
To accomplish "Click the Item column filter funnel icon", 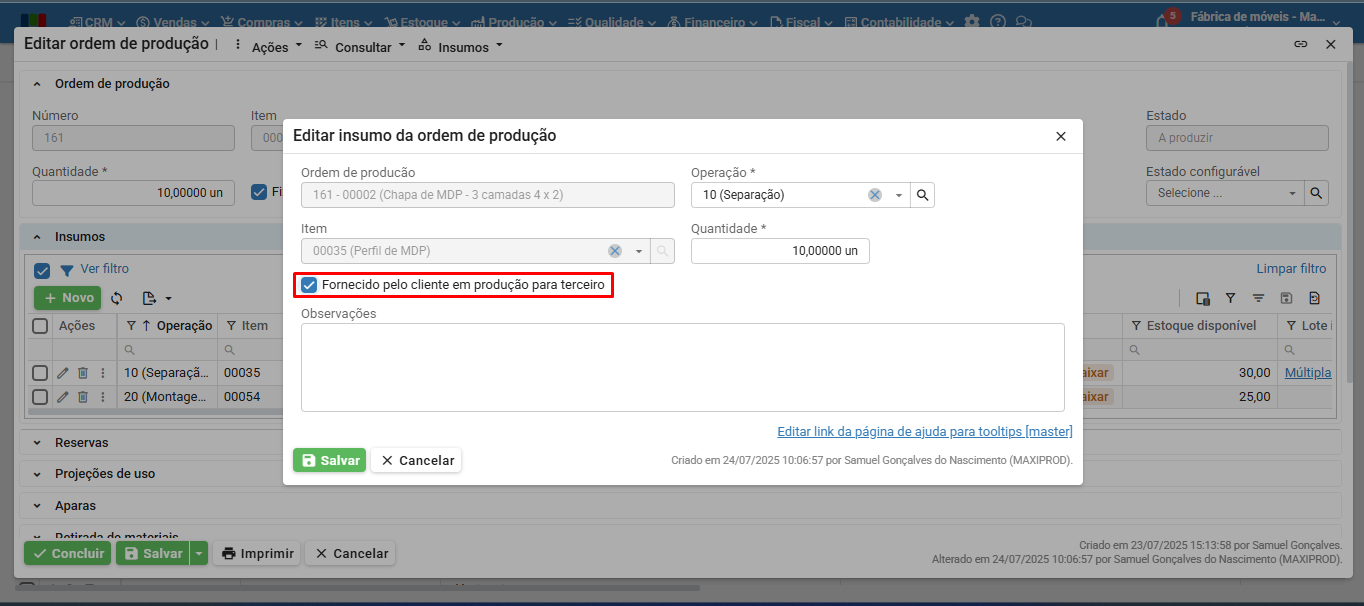I will point(231,326).
